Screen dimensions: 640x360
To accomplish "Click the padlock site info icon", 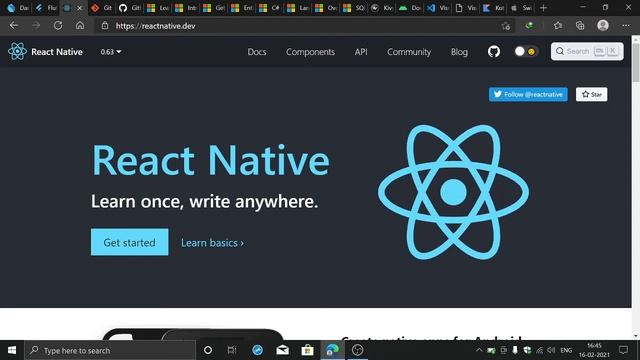I will click(x=105, y=25).
